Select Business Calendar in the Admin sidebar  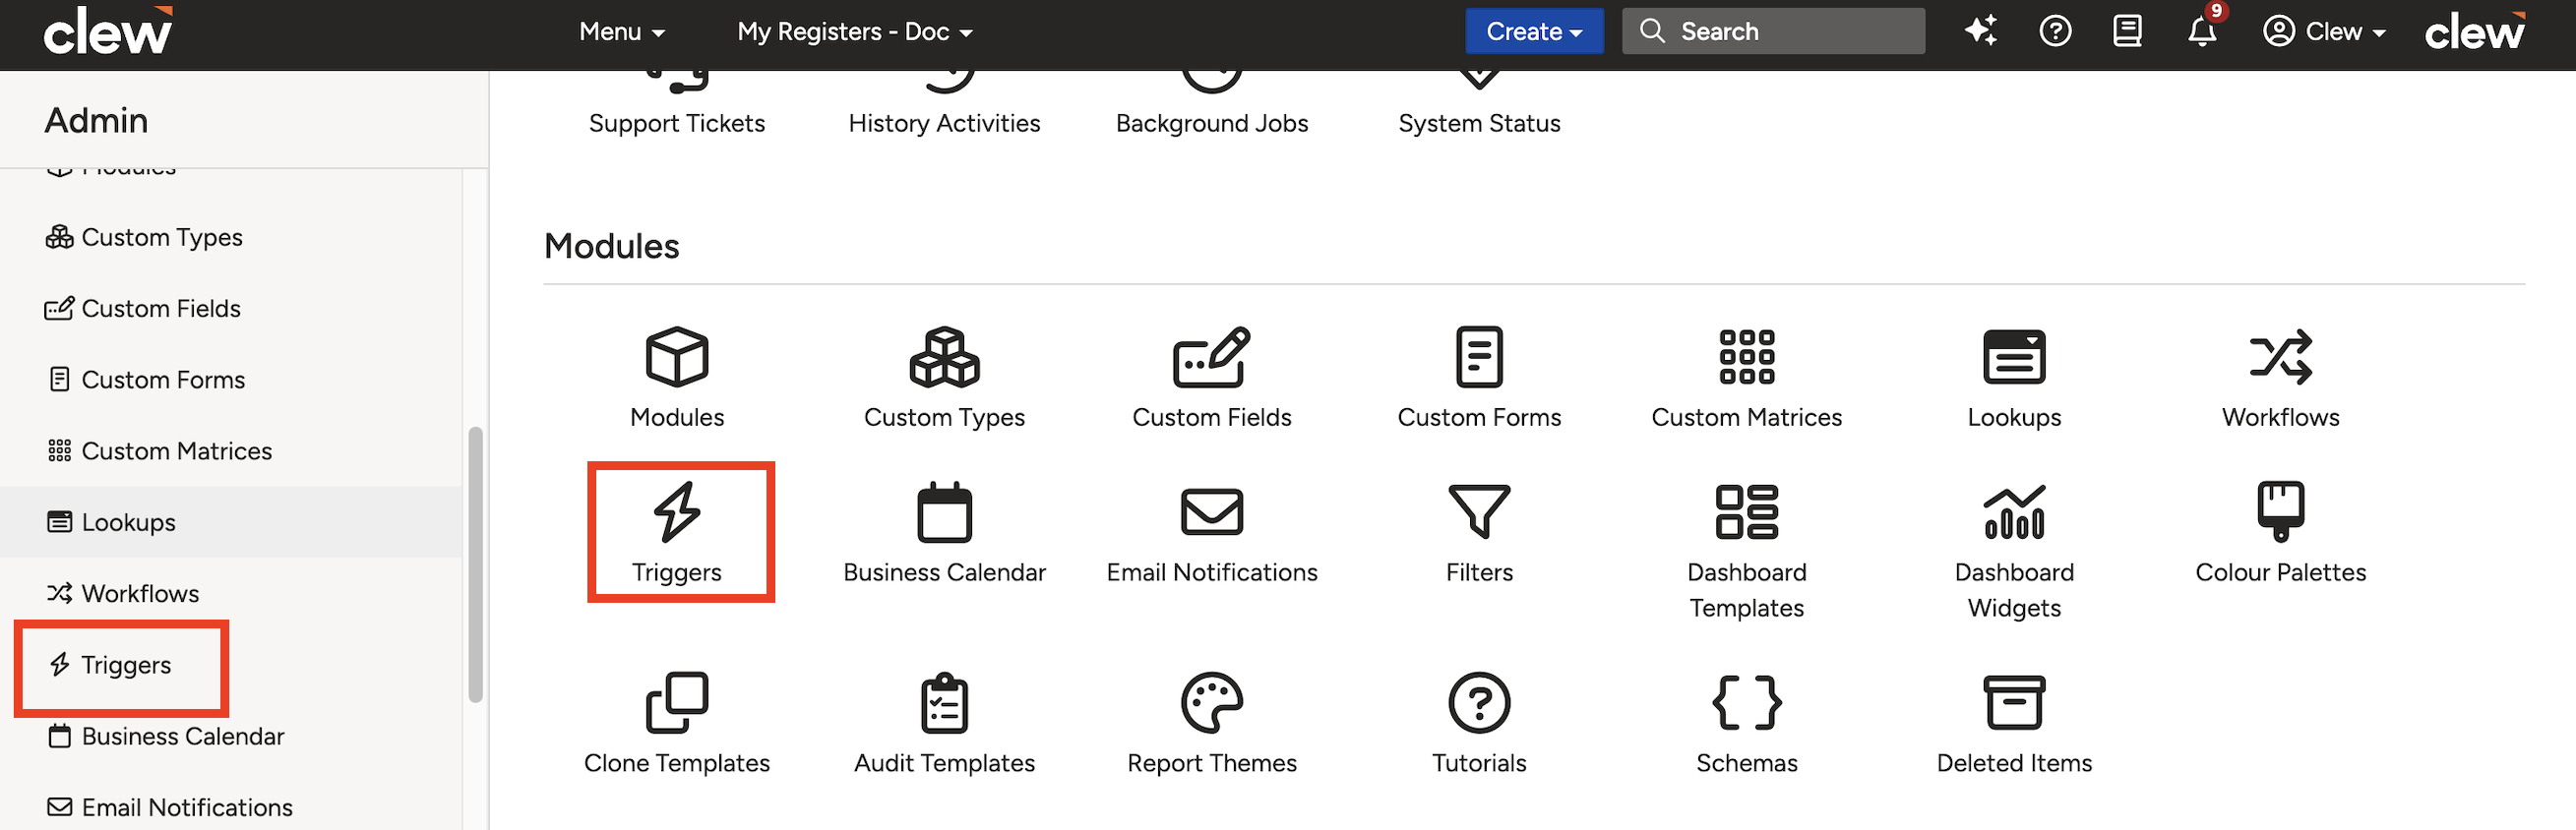[165, 736]
